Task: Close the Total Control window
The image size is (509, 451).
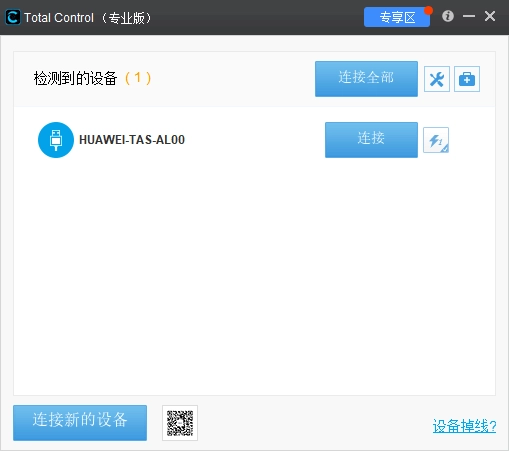Action: tap(490, 16)
